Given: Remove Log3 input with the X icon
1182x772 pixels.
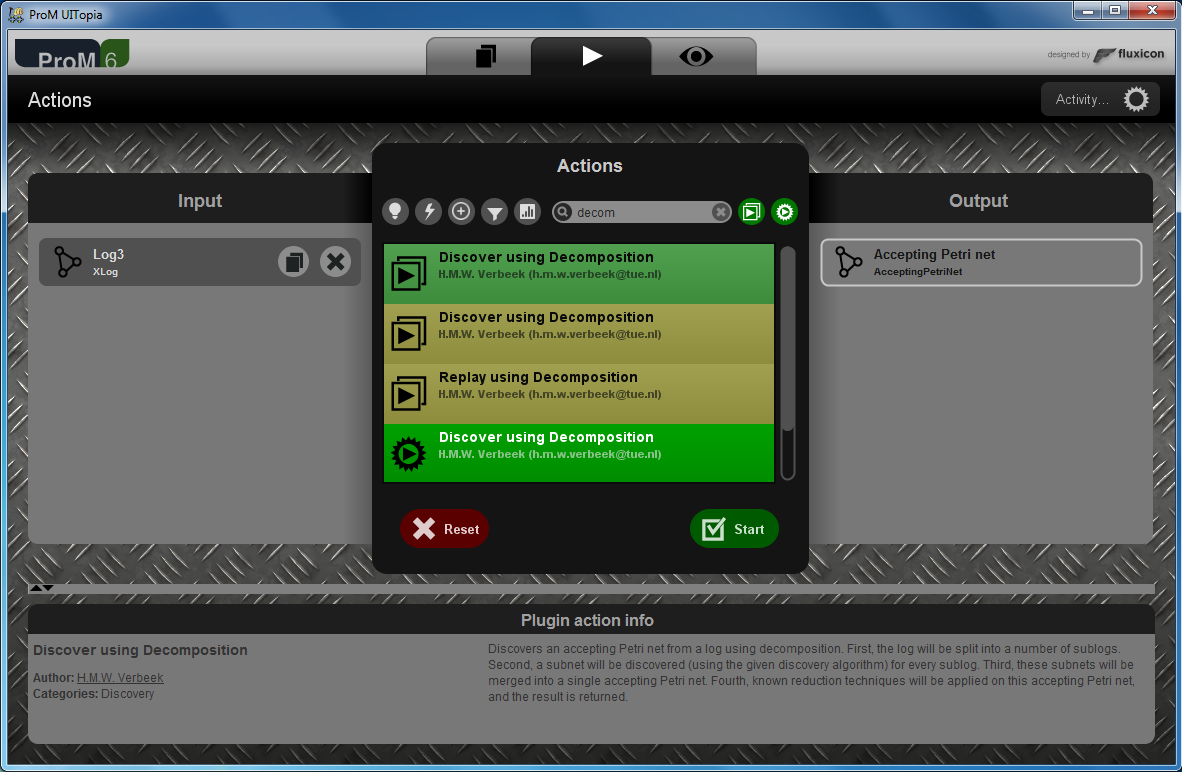Looking at the screenshot, I should pos(335,262).
